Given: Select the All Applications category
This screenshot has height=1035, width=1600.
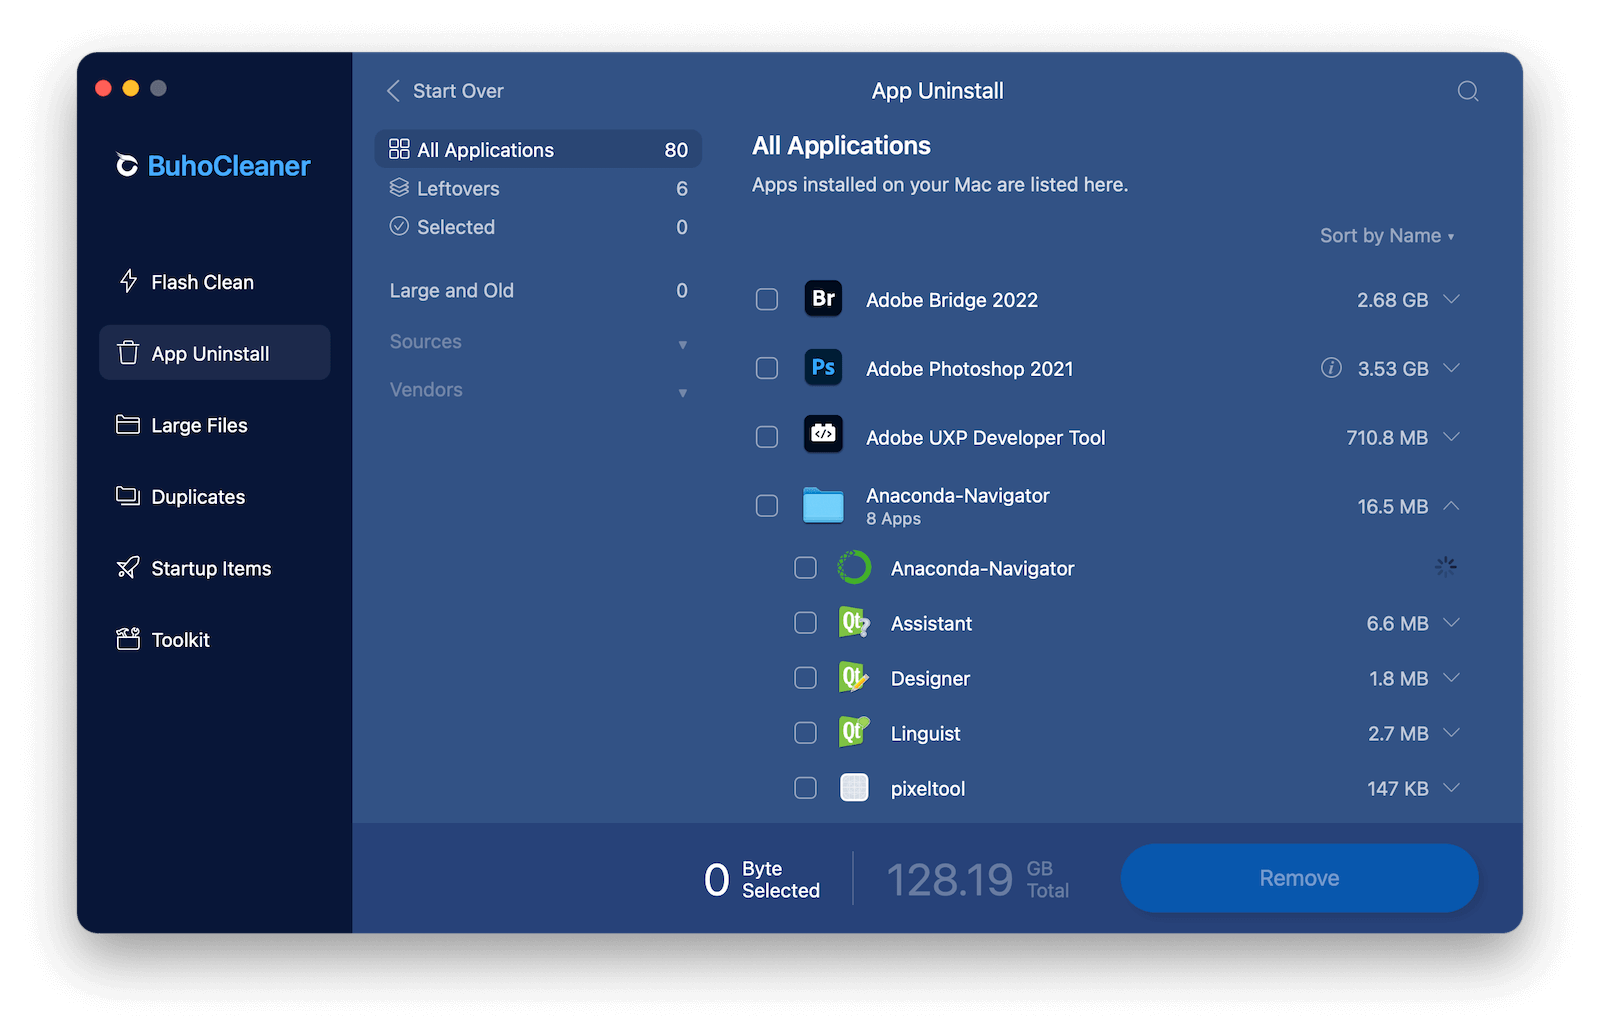Looking at the screenshot, I should tap(538, 149).
